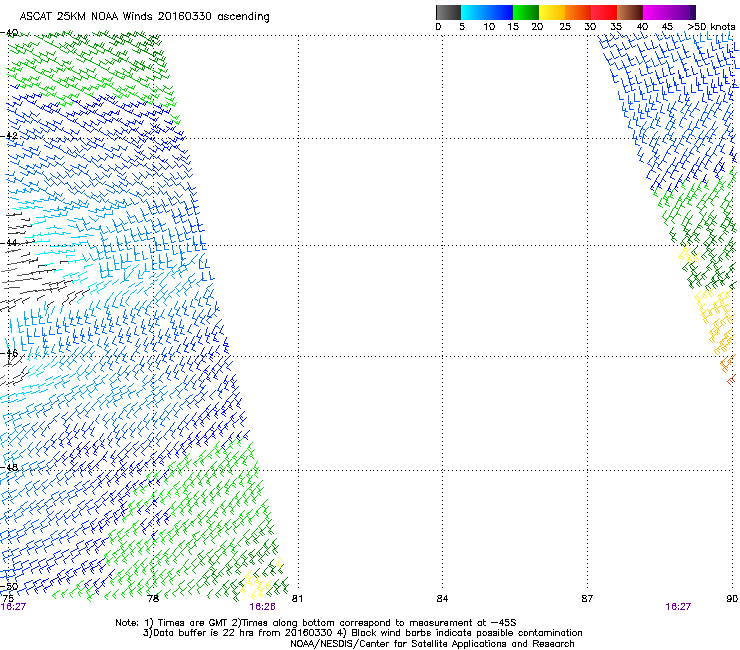Click the '25' legend scale label

point(565,27)
